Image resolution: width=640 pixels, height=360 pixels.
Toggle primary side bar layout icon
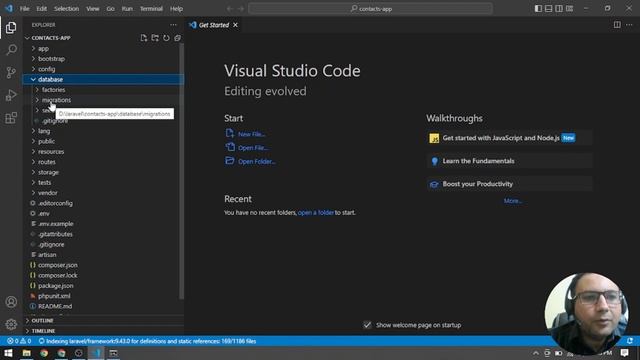coord(538,9)
